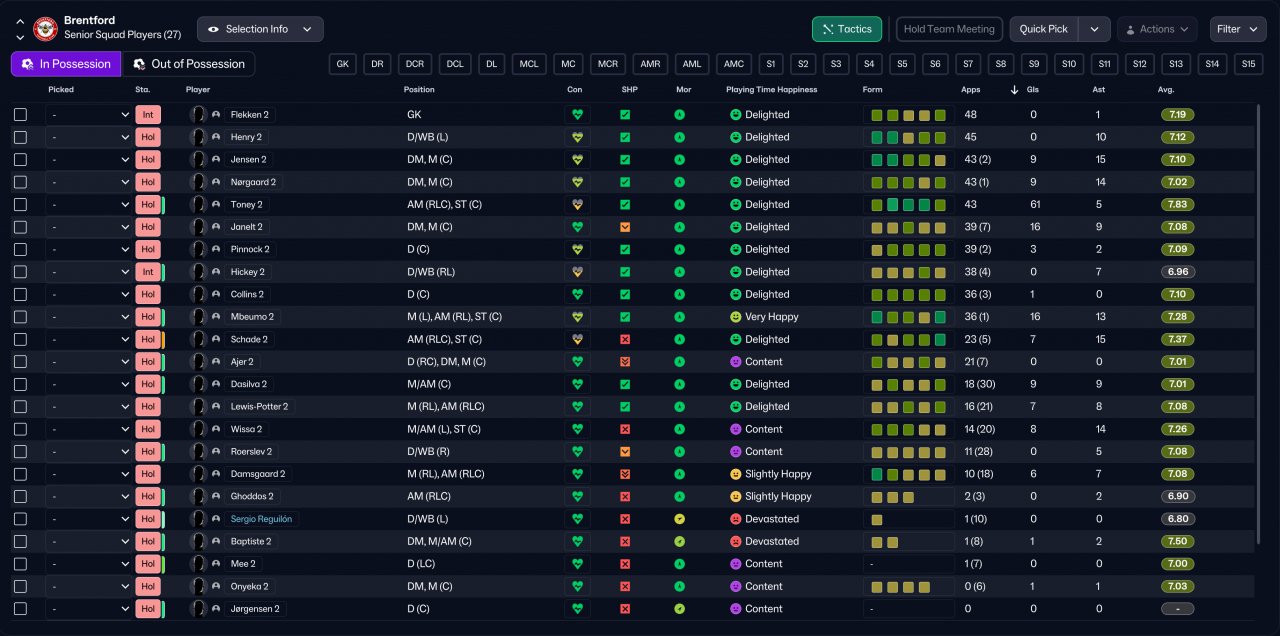
Task: Click Henry's player portrait silhouette
Action: coord(198,137)
